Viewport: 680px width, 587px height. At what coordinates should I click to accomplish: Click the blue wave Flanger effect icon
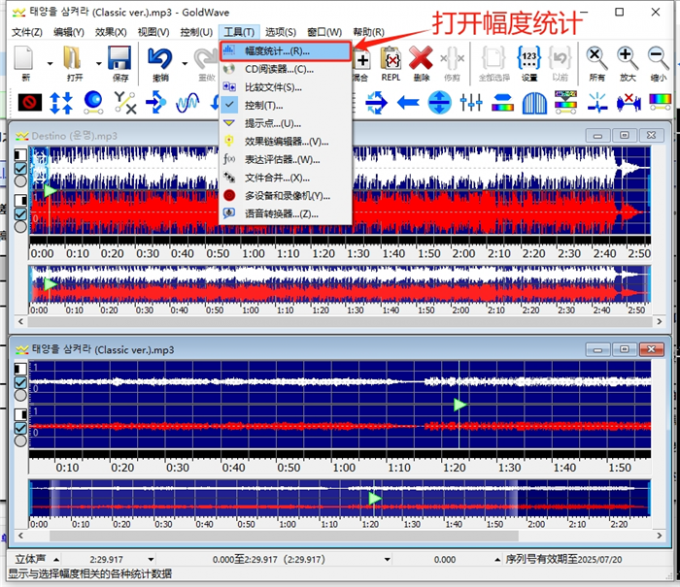coord(187,103)
